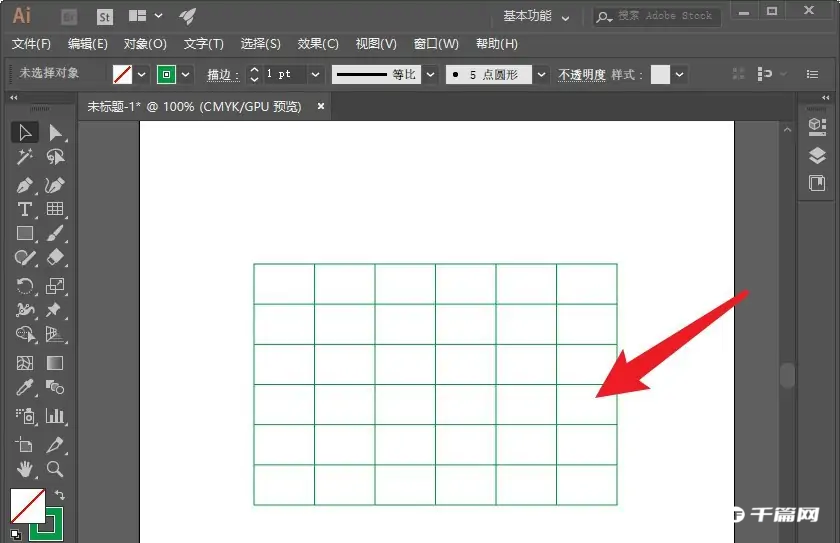The width and height of the screenshot is (840, 543).
Task: Click the 不透明度 opacity link
Action: point(581,74)
